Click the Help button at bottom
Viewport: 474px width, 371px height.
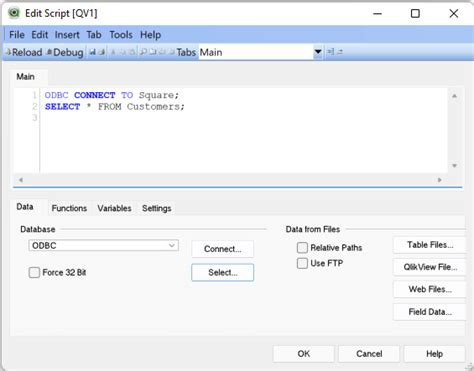coord(434,354)
